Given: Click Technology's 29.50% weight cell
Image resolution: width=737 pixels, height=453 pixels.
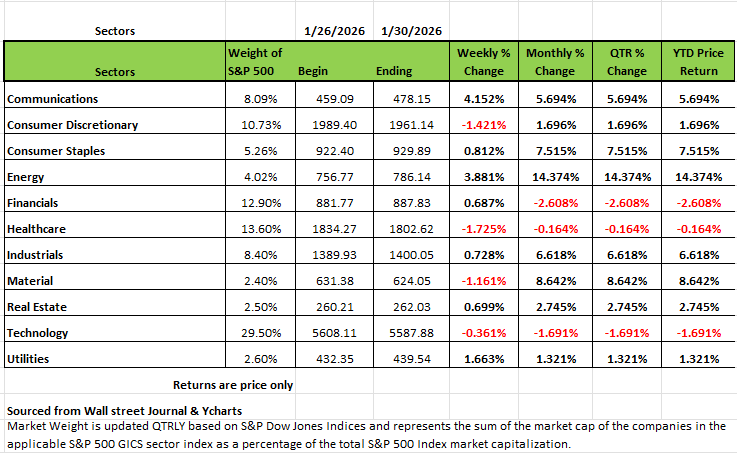Looking at the screenshot, I should click(261, 332).
